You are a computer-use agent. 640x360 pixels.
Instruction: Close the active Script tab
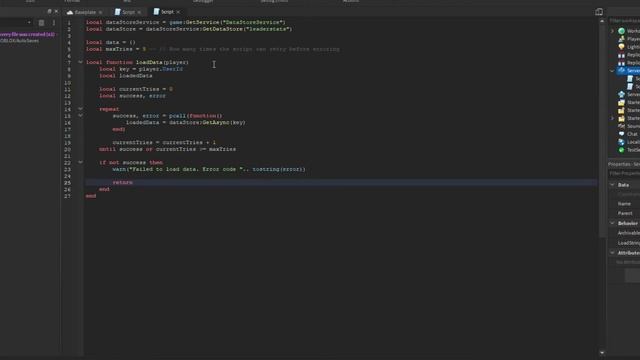click(x=178, y=12)
